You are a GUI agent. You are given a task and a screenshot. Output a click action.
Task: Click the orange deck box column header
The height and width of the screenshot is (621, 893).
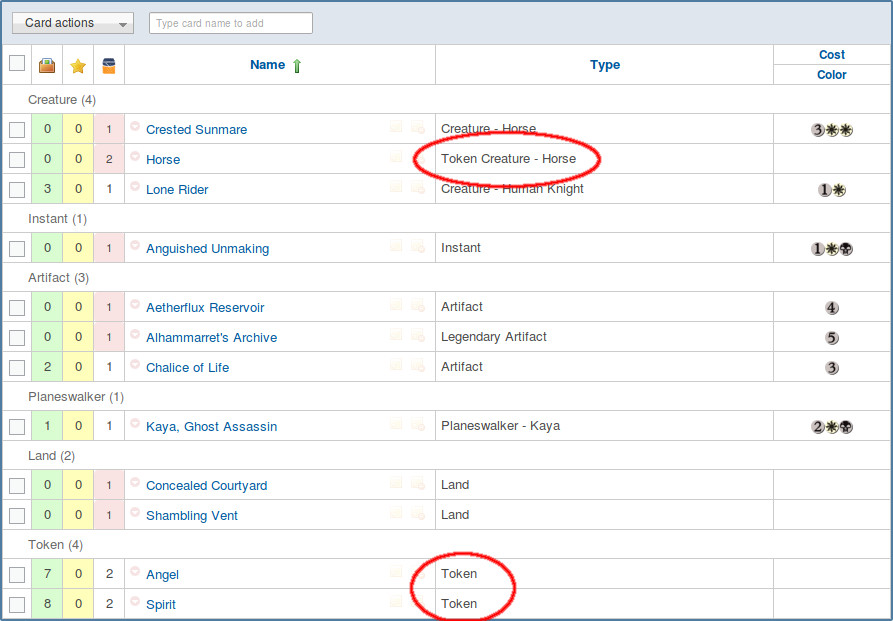click(109, 65)
